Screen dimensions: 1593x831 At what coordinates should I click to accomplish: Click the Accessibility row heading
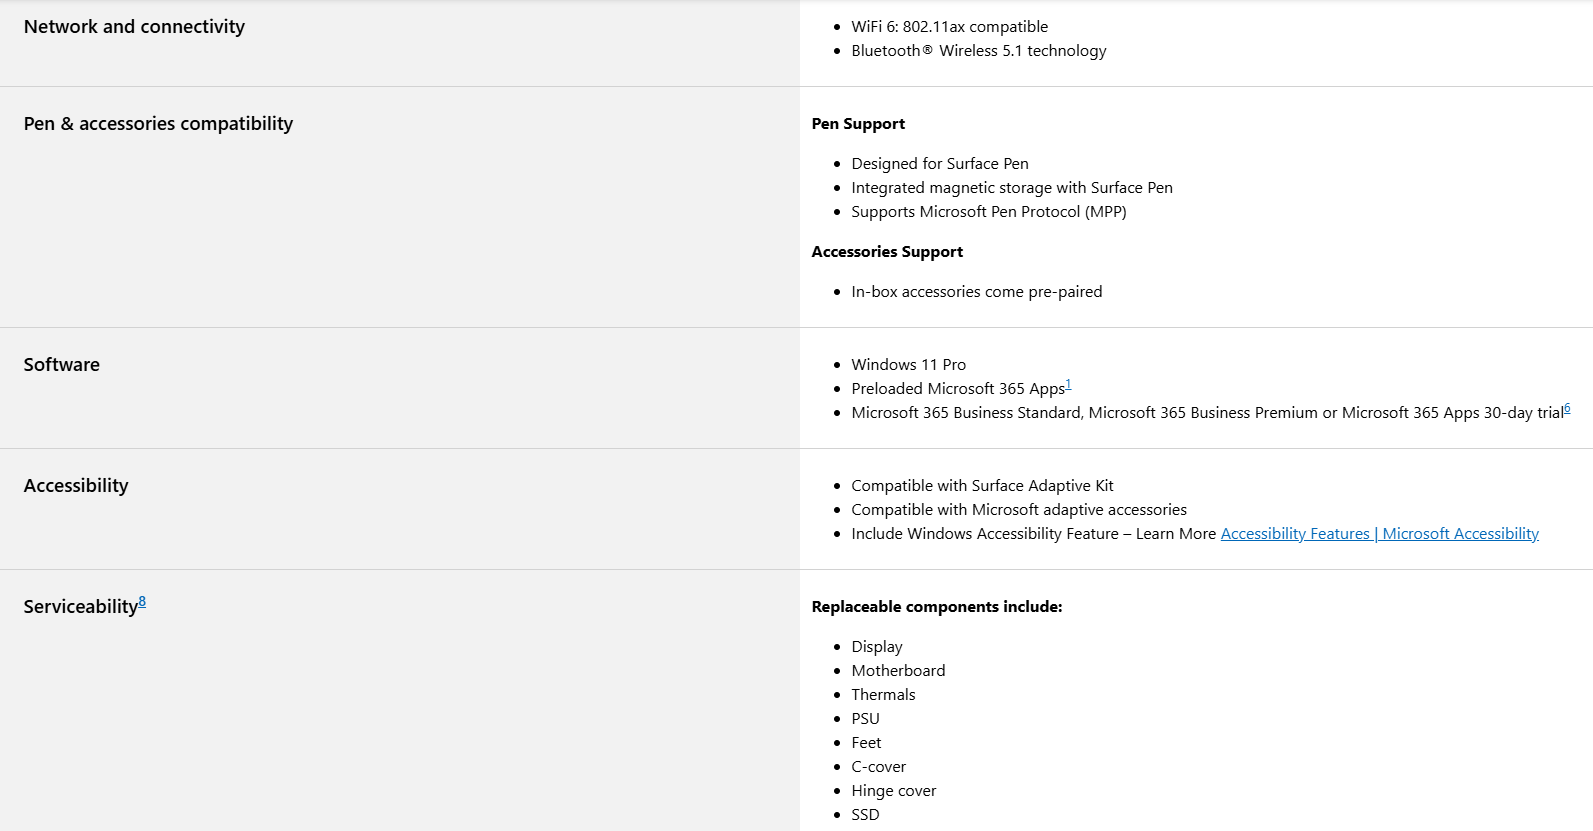click(x=76, y=486)
